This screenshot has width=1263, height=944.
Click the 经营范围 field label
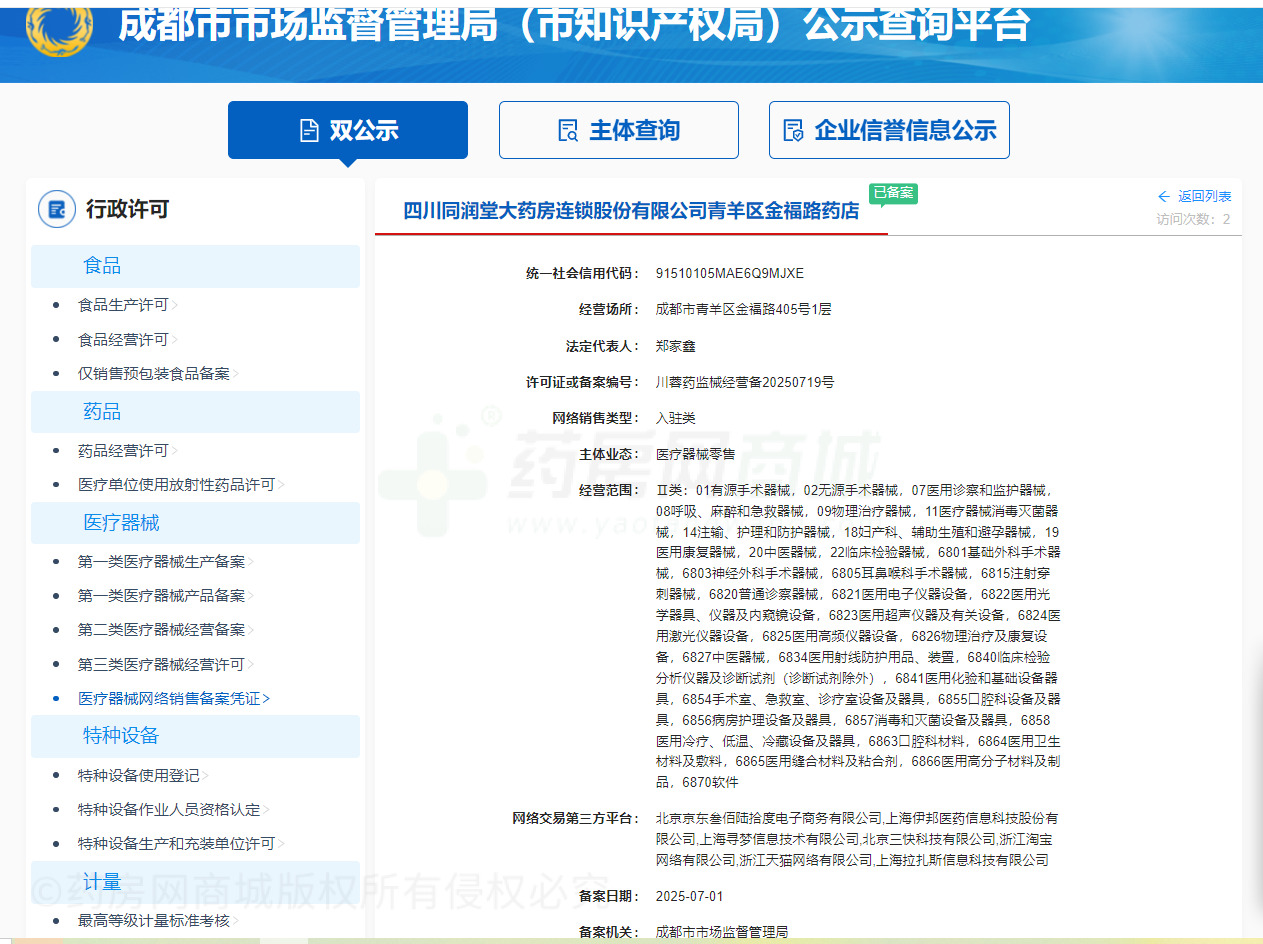(x=607, y=490)
